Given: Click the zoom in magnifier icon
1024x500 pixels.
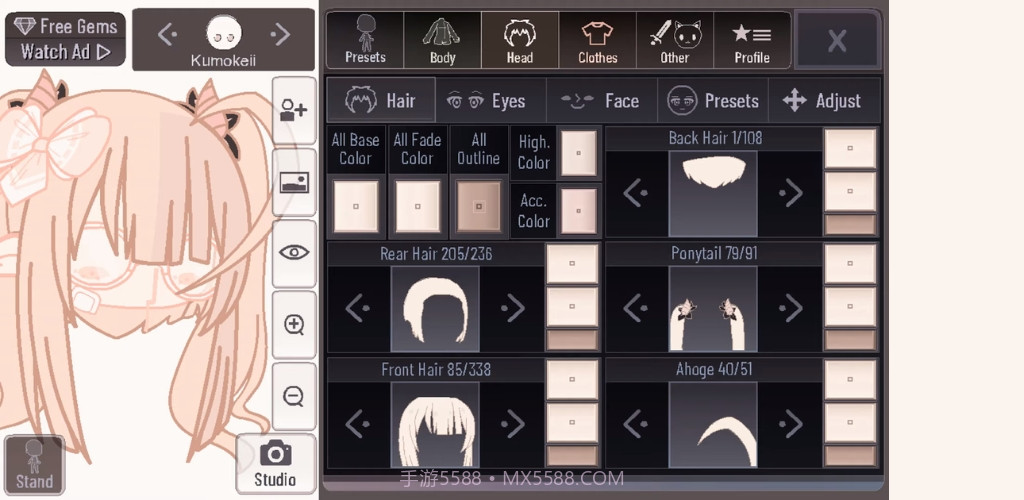Looking at the screenshot, I should pos(294,325).
